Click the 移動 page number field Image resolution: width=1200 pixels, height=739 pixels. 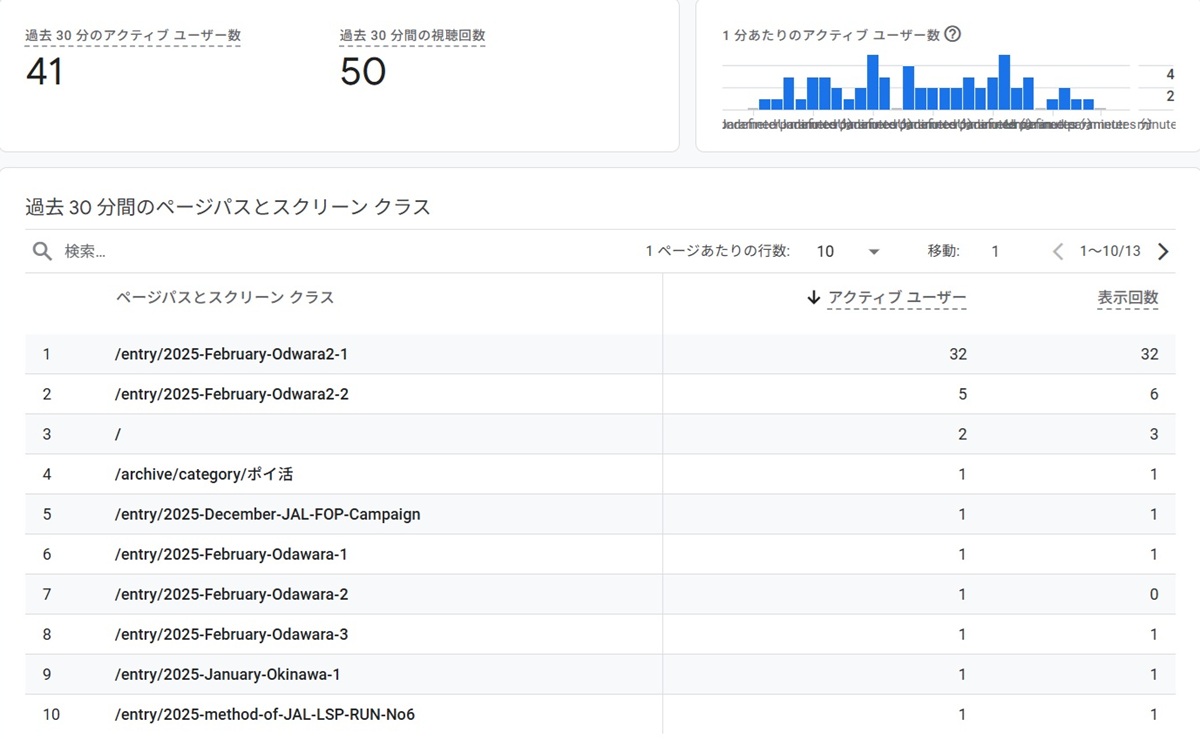pos(995,252)
